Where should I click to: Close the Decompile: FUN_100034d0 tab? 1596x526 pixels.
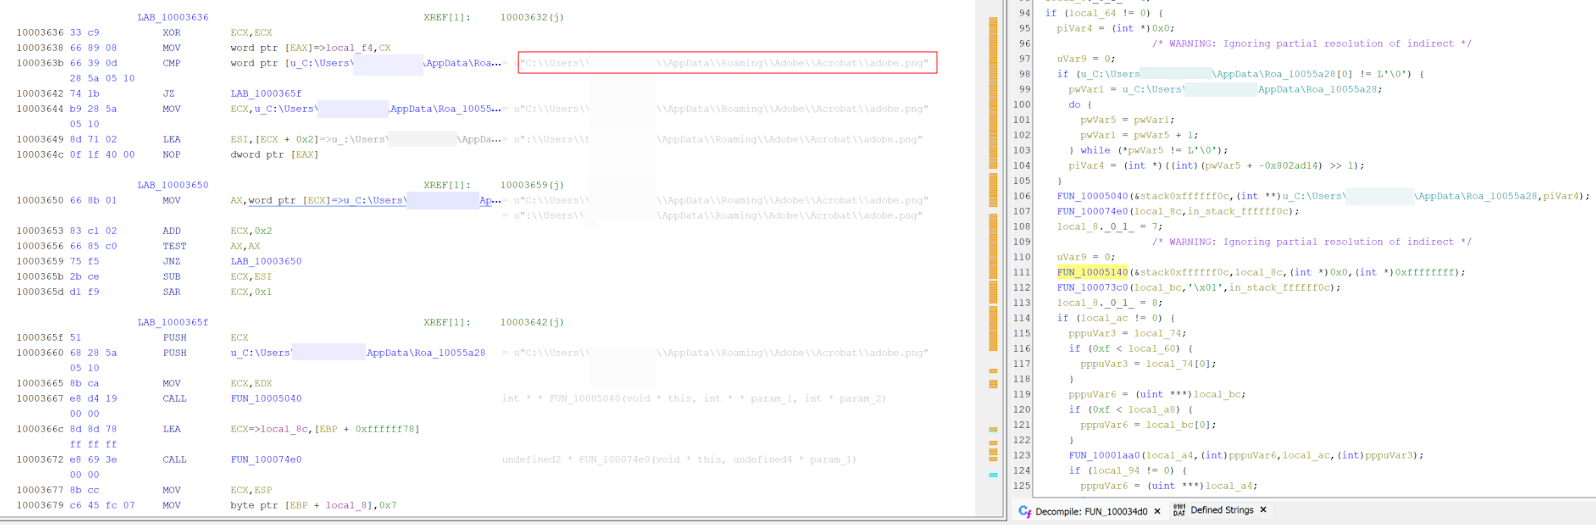pyautogui.click(x=1157, y=511)
